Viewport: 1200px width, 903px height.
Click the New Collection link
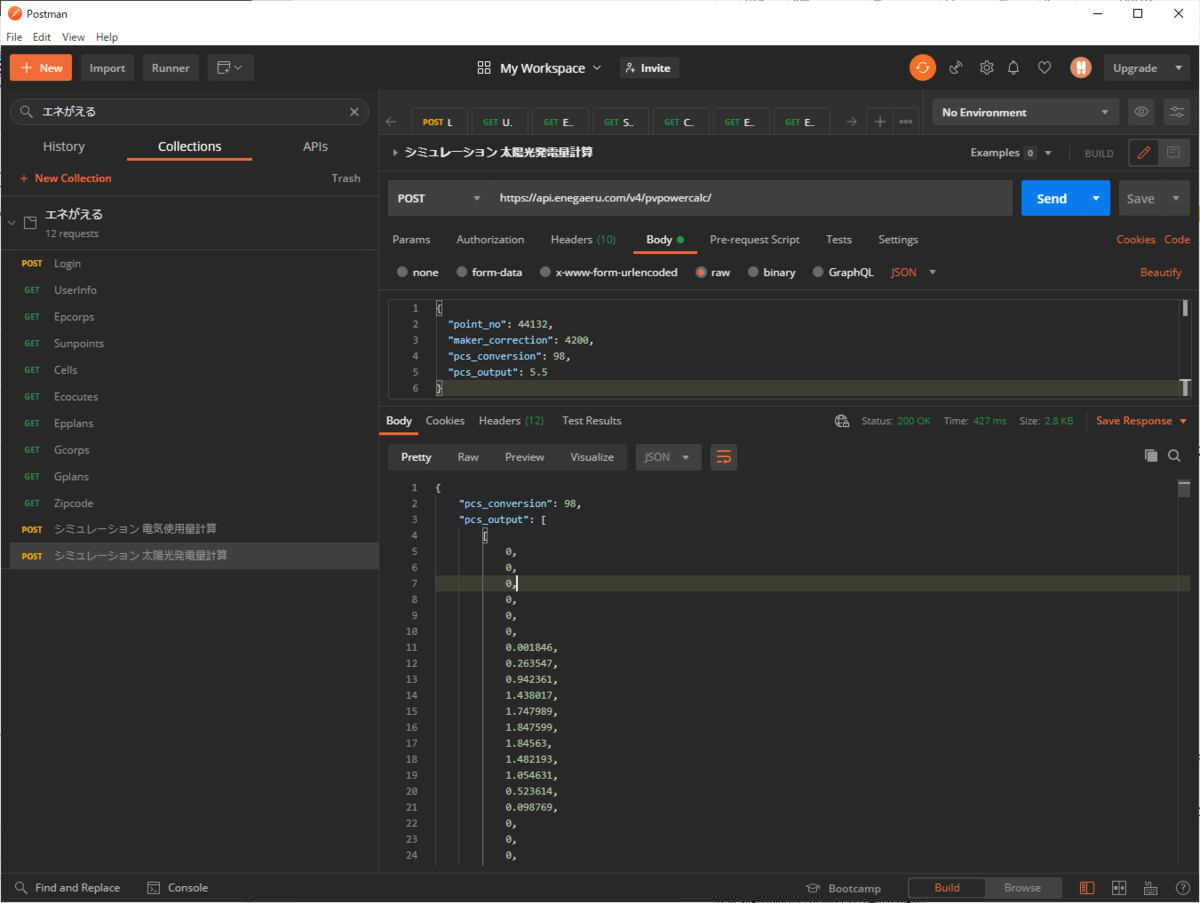pyautogui.click(x=65, y=178)
